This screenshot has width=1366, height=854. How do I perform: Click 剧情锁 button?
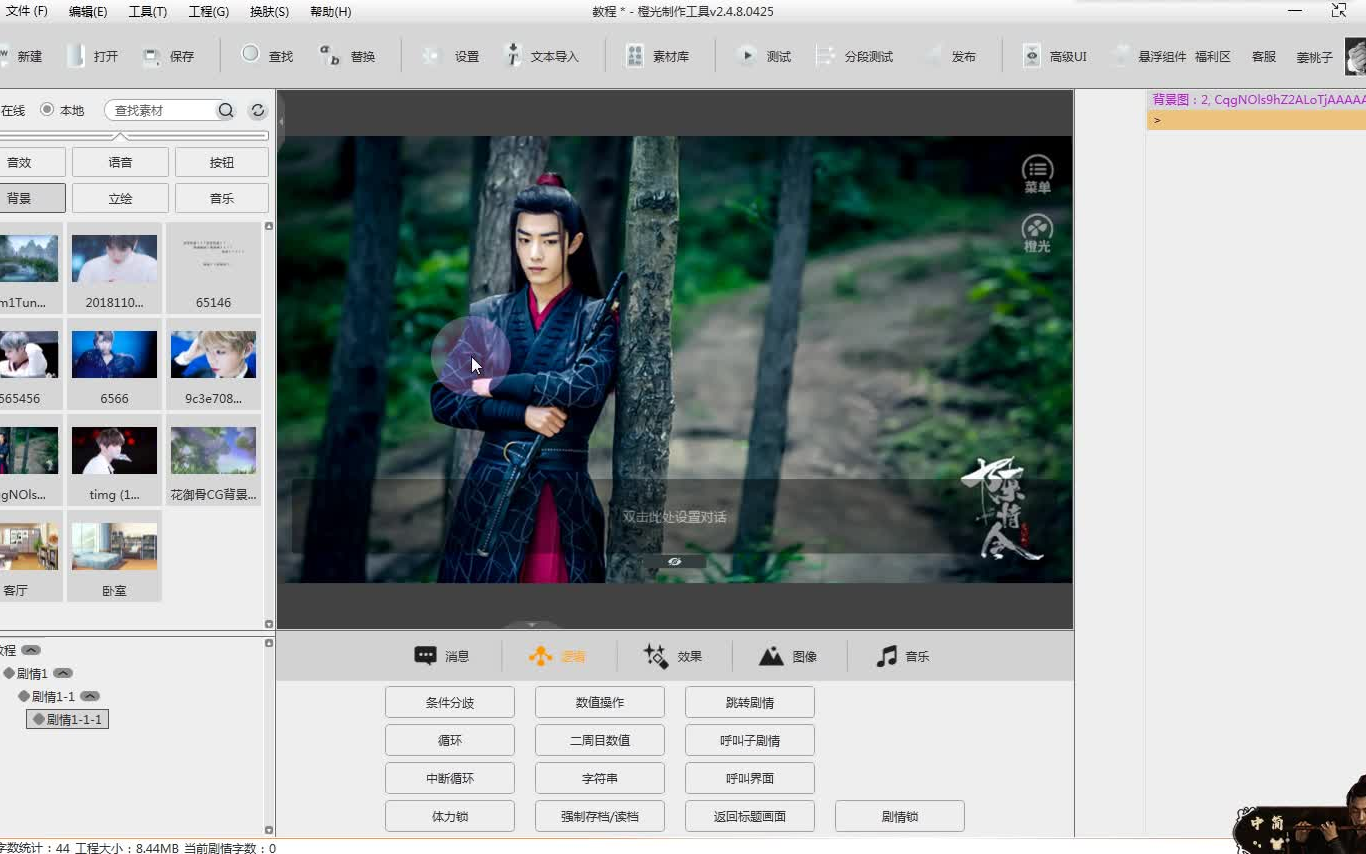click(x=900, y=816)
